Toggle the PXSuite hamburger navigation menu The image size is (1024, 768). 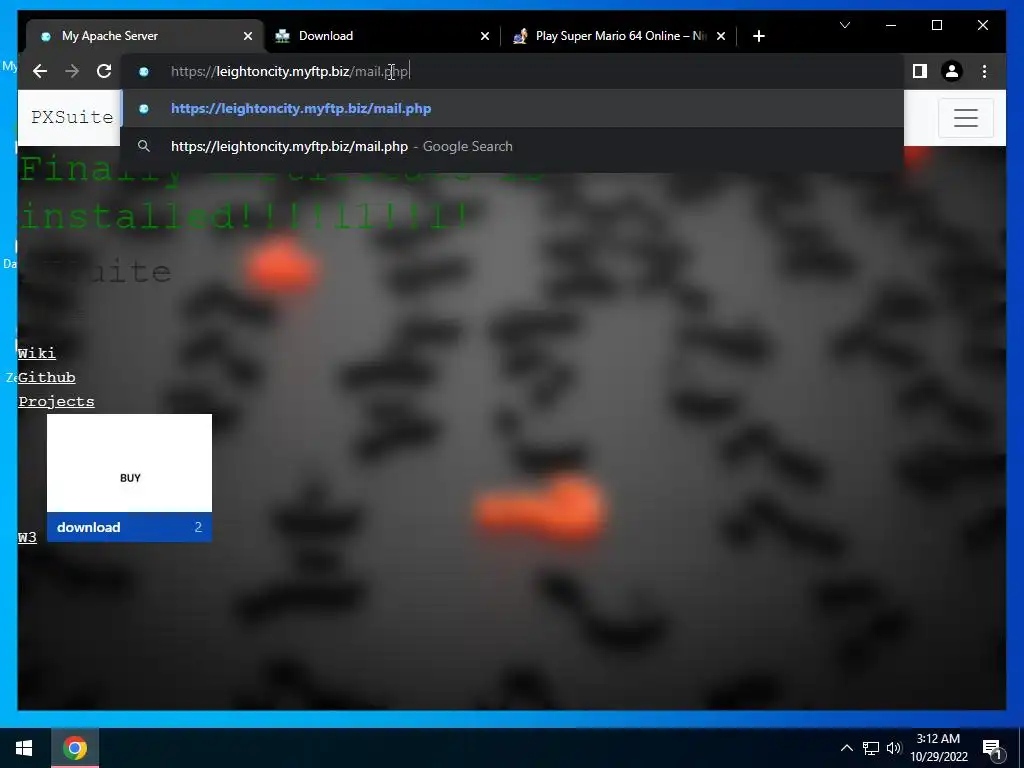(965, 118)
